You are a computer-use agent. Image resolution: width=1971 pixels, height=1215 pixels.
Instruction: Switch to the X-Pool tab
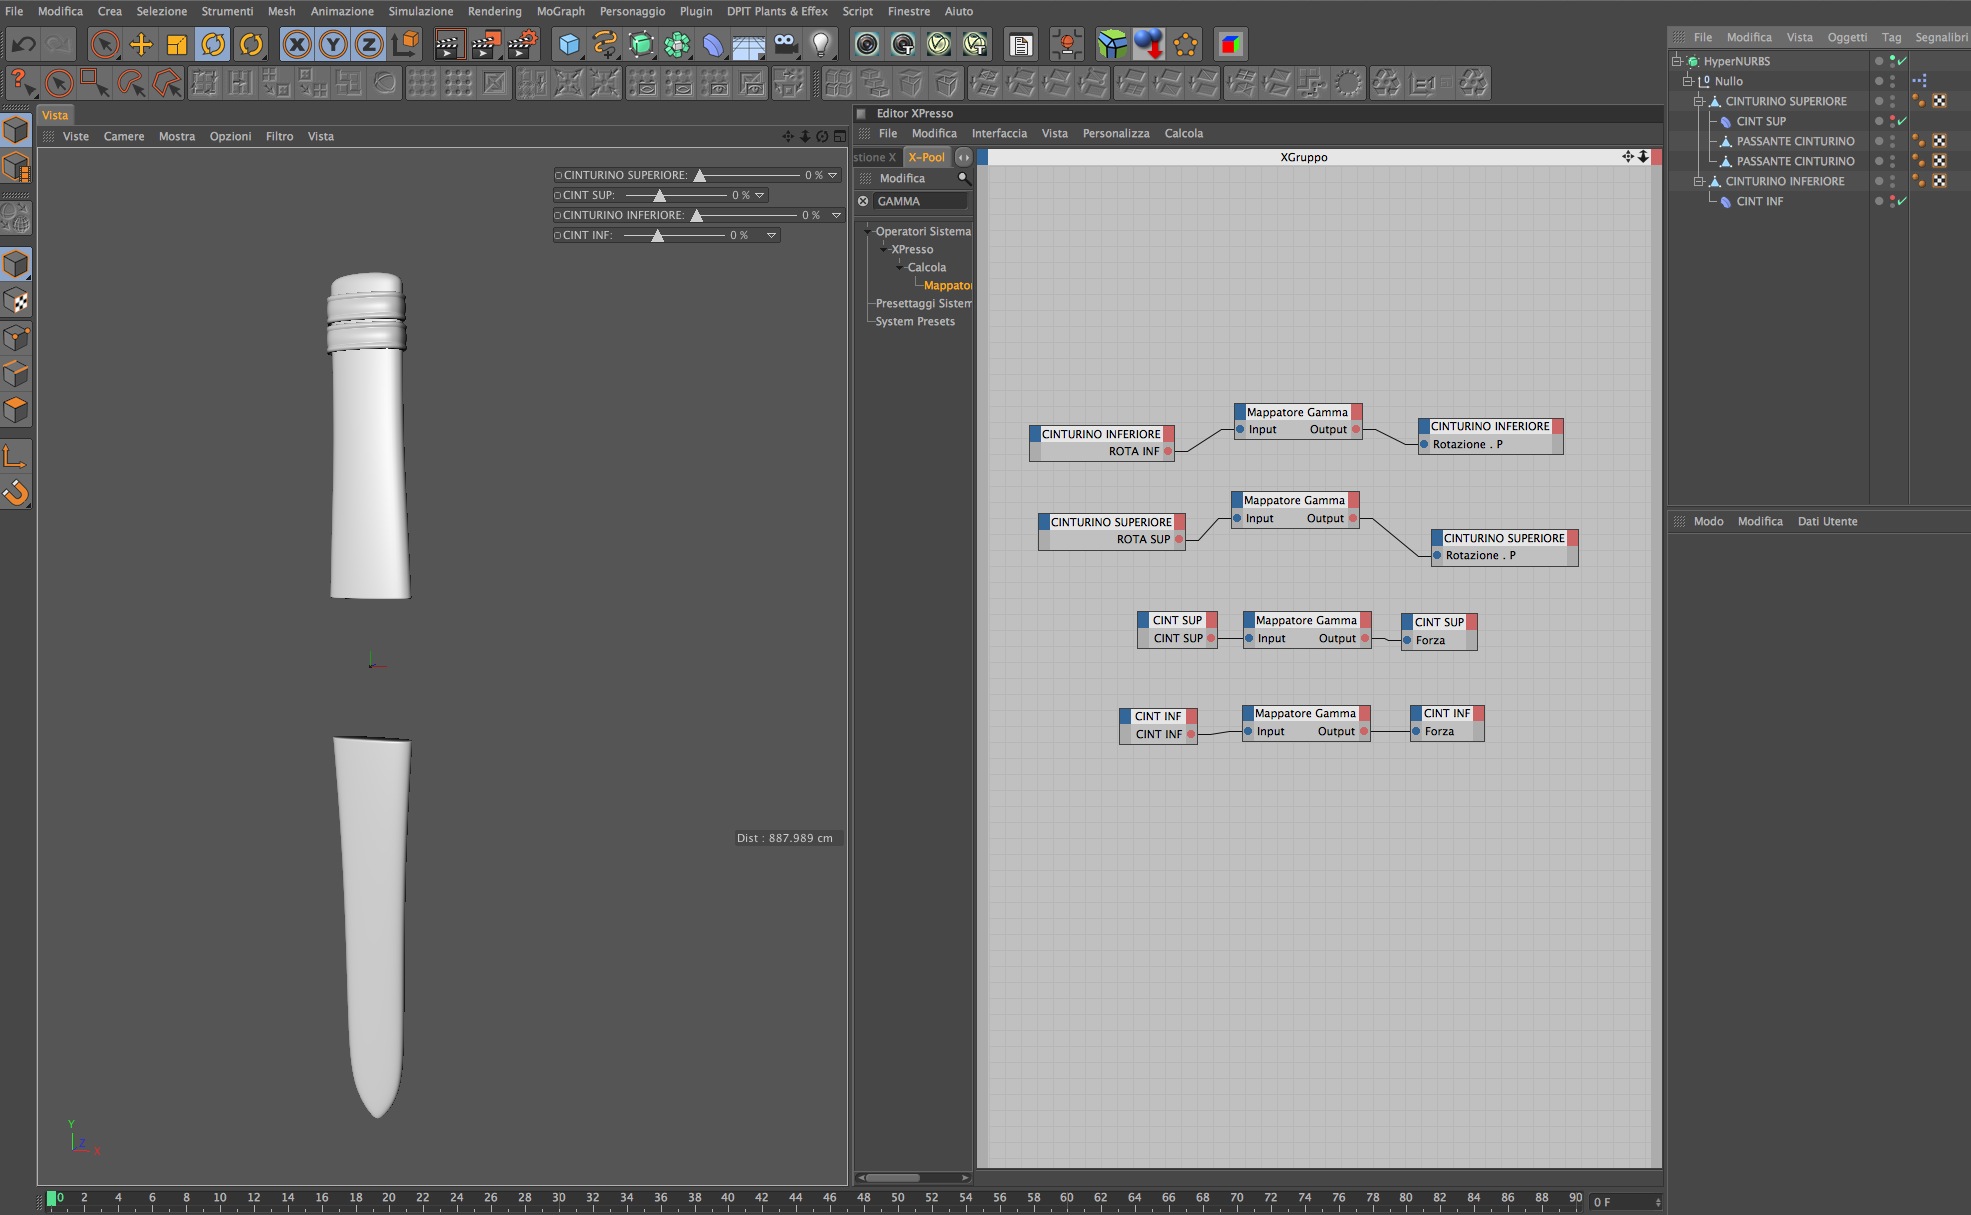coord(926,157)
